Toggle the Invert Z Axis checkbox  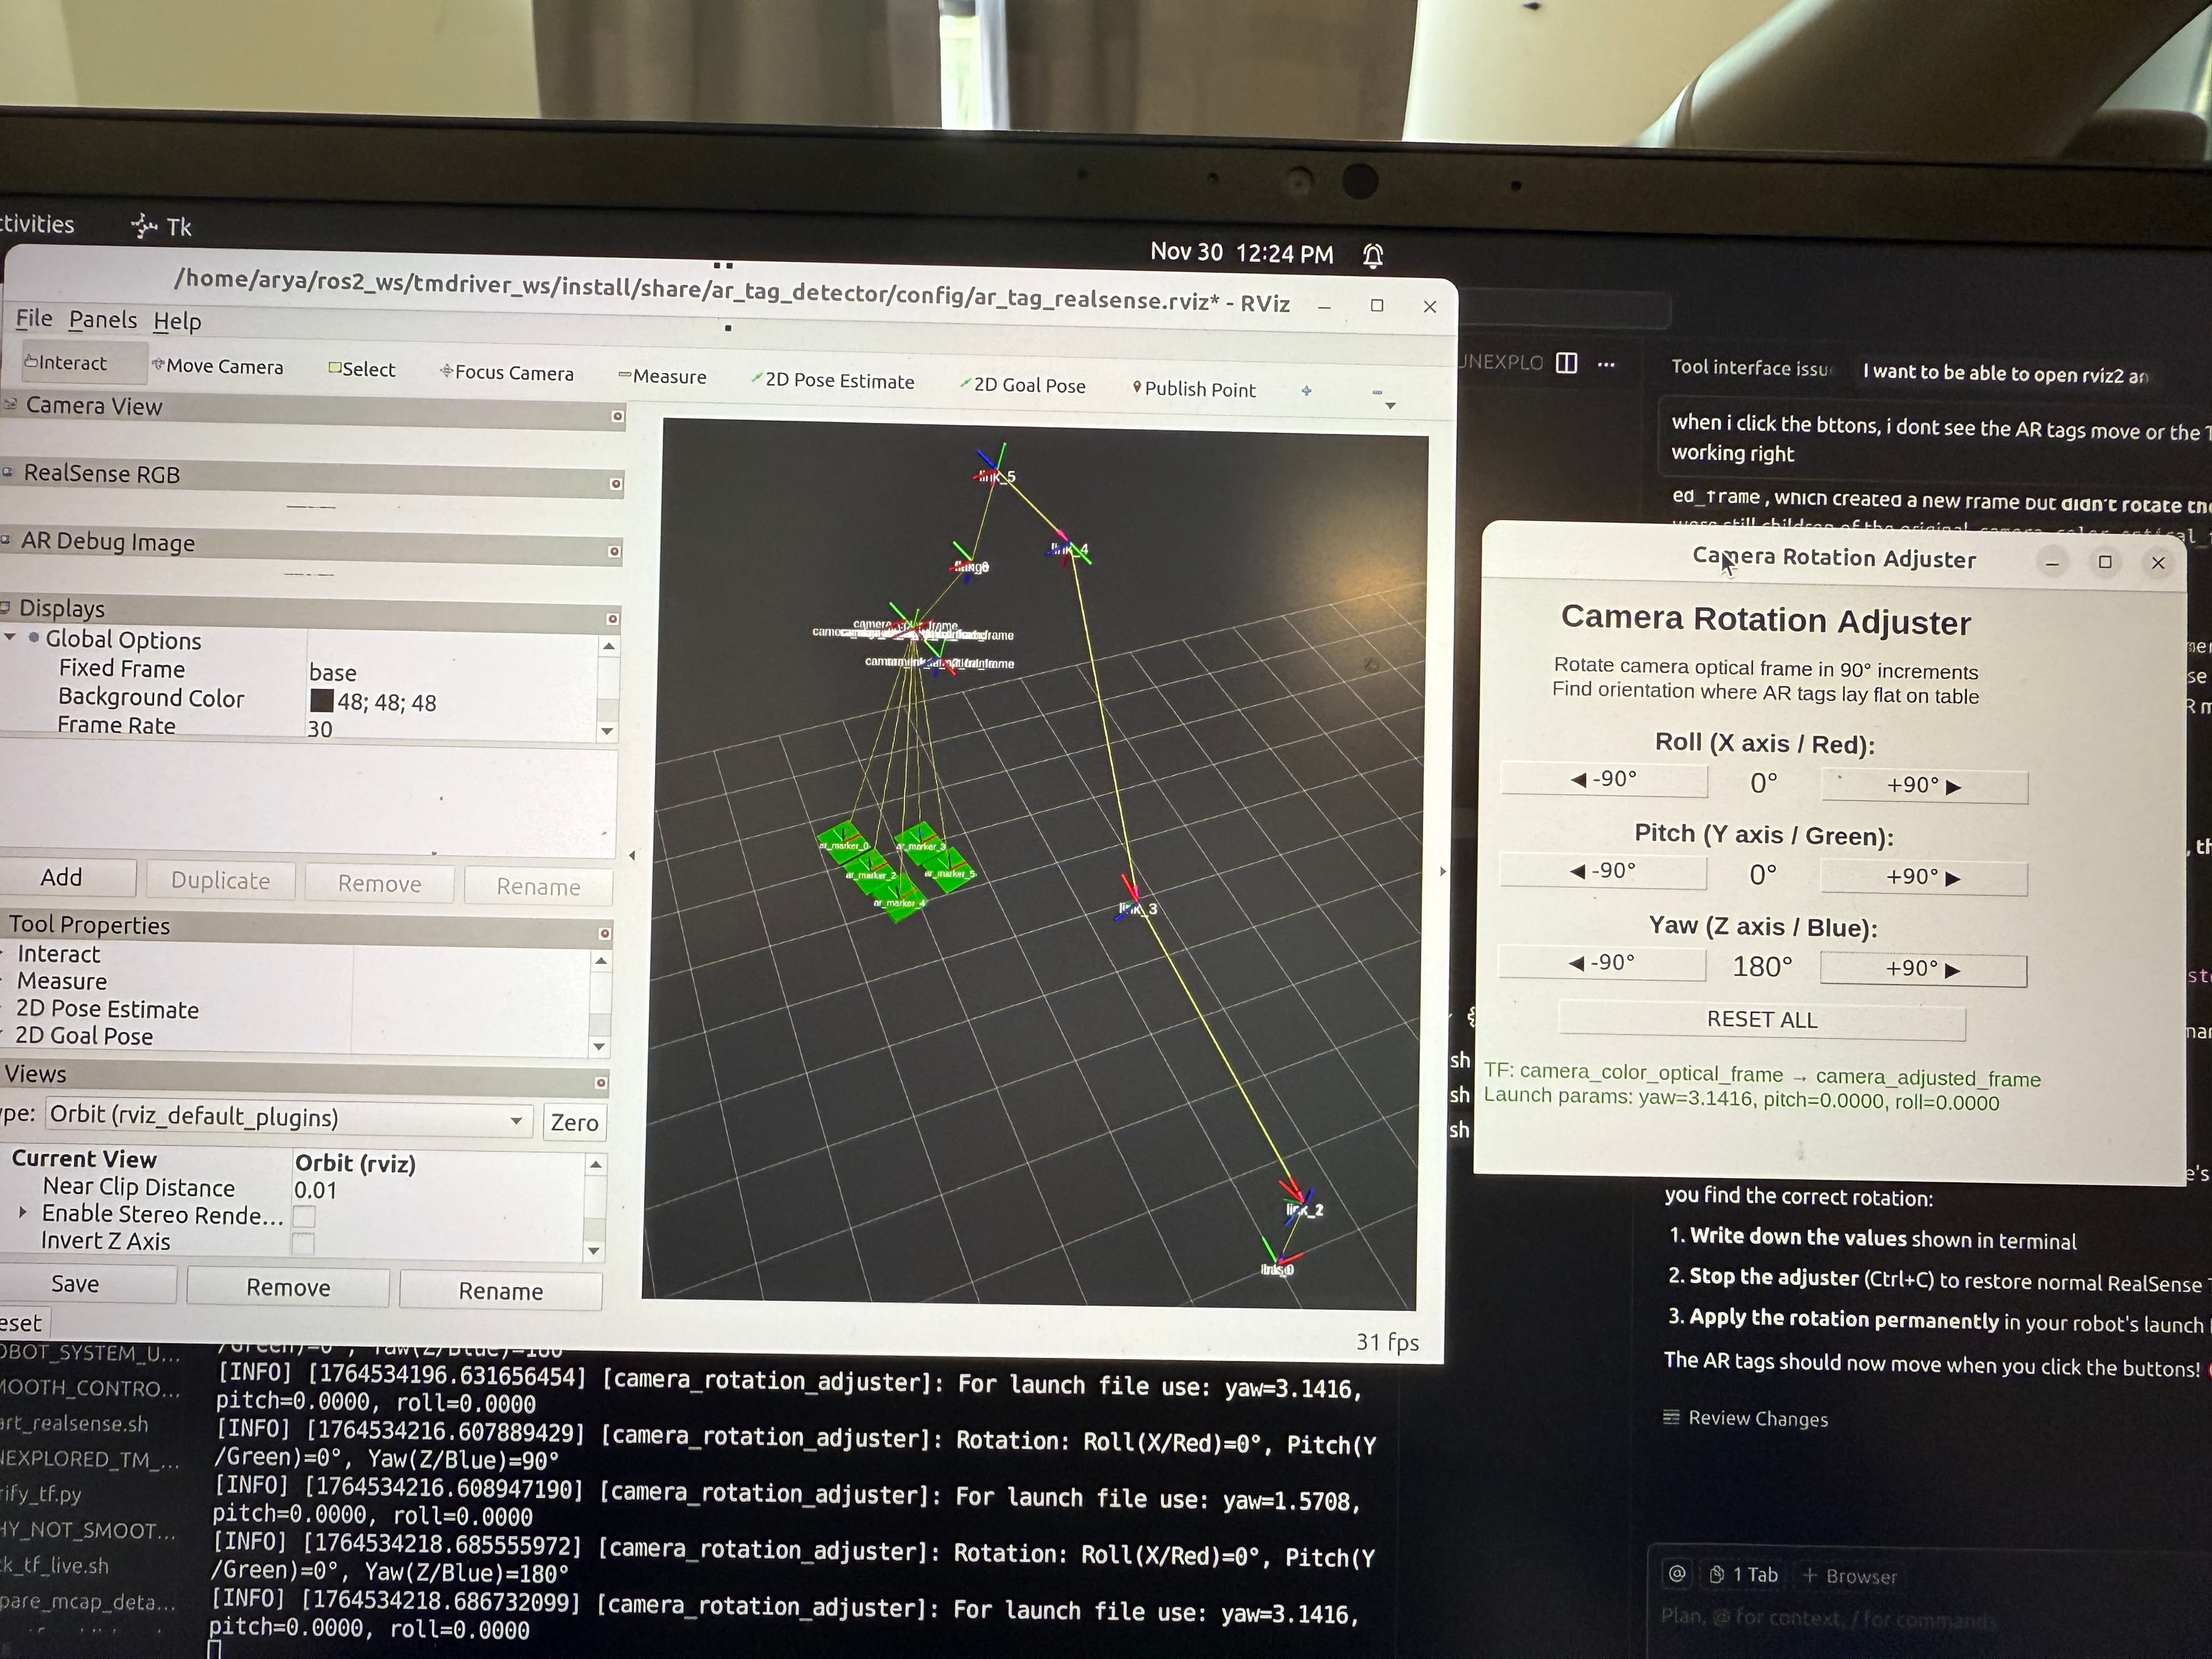[x=303, y=1244]
